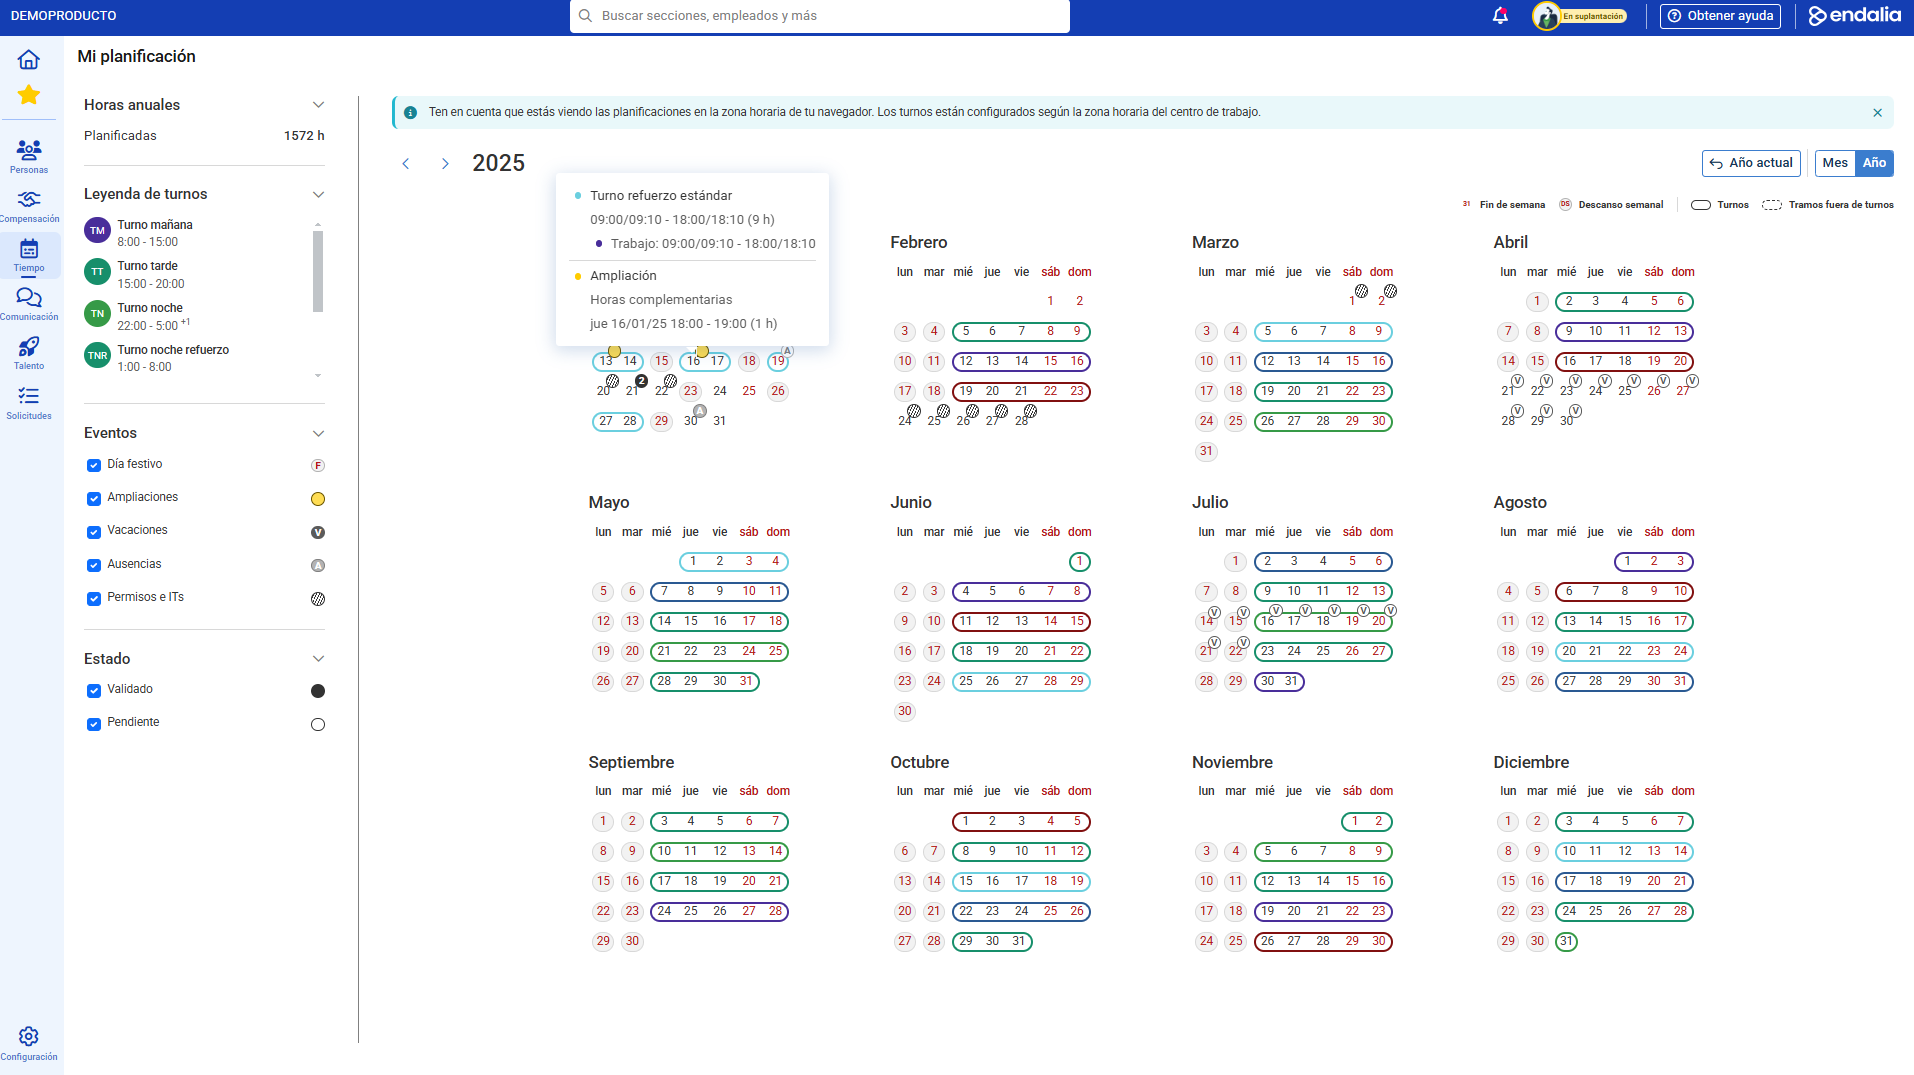Open notifications bell icon
1914x1075 pixels.
(x=1500, y=16)
